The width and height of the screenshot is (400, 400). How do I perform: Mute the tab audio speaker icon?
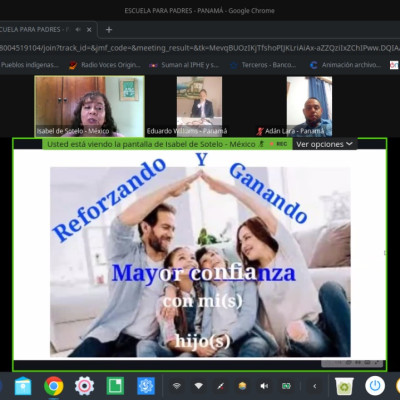(x=78, y=30)
